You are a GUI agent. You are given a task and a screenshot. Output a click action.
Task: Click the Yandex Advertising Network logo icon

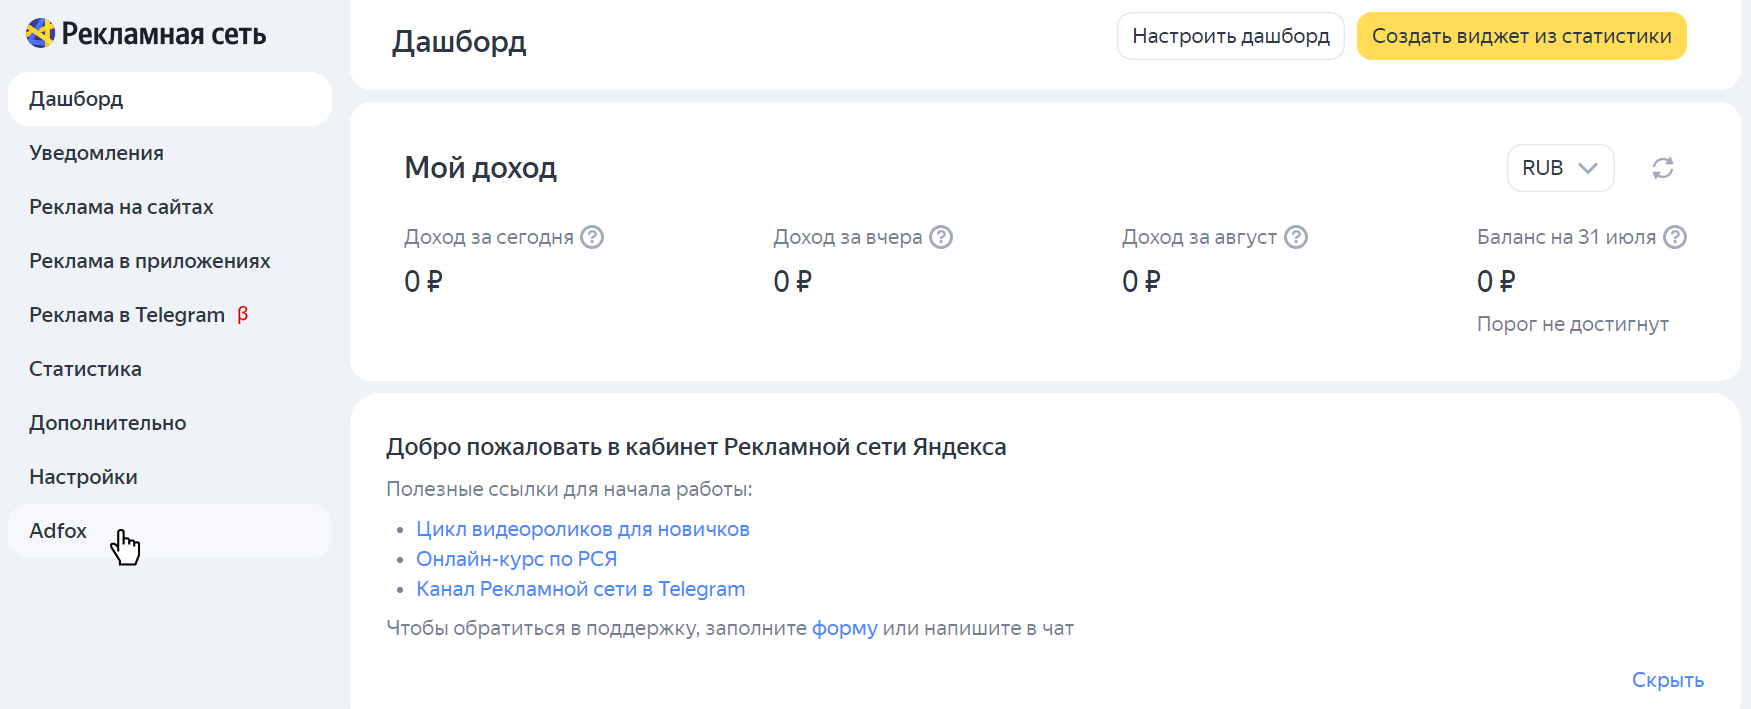coord(40,33)
